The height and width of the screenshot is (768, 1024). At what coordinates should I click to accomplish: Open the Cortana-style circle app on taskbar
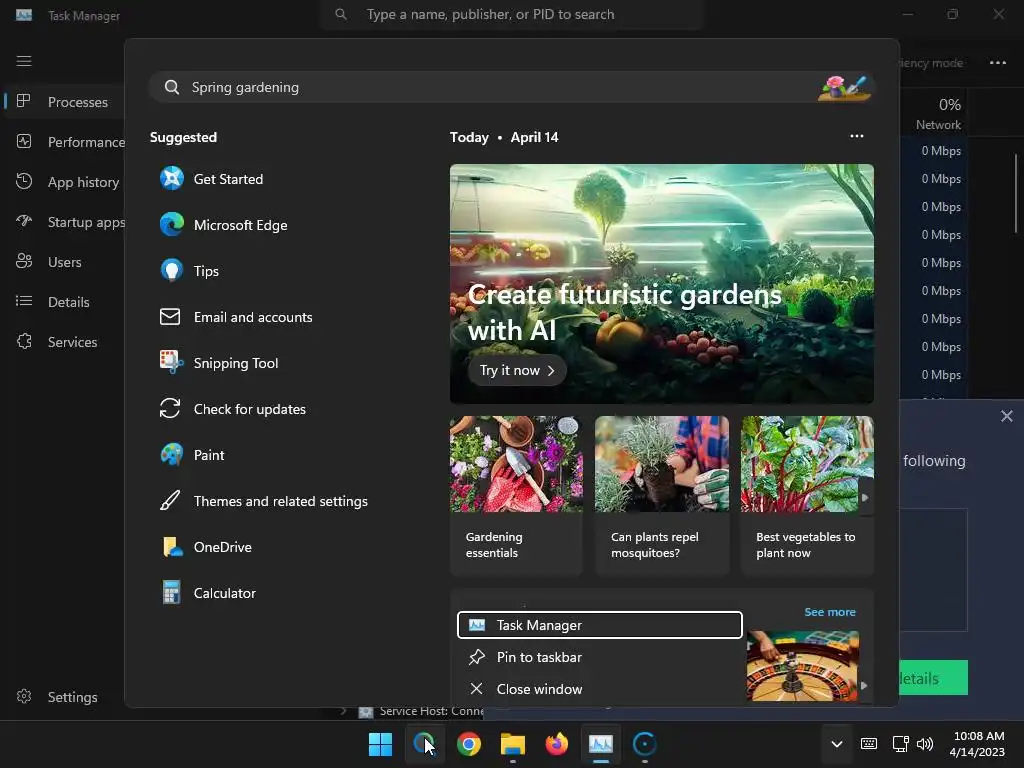645,744
